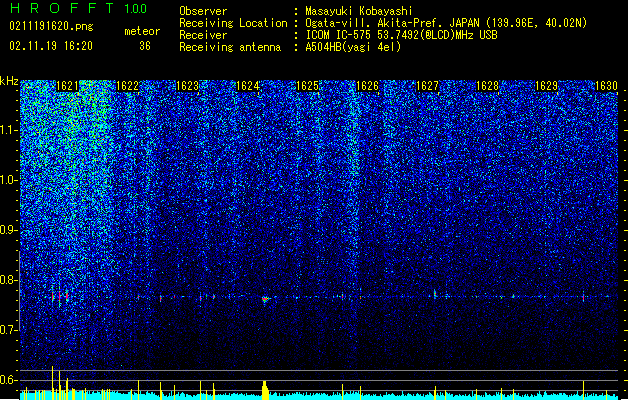This screenshot has height=400, width=629.
Task: Click the 1622 time marker
Action: tap(127, 86)
